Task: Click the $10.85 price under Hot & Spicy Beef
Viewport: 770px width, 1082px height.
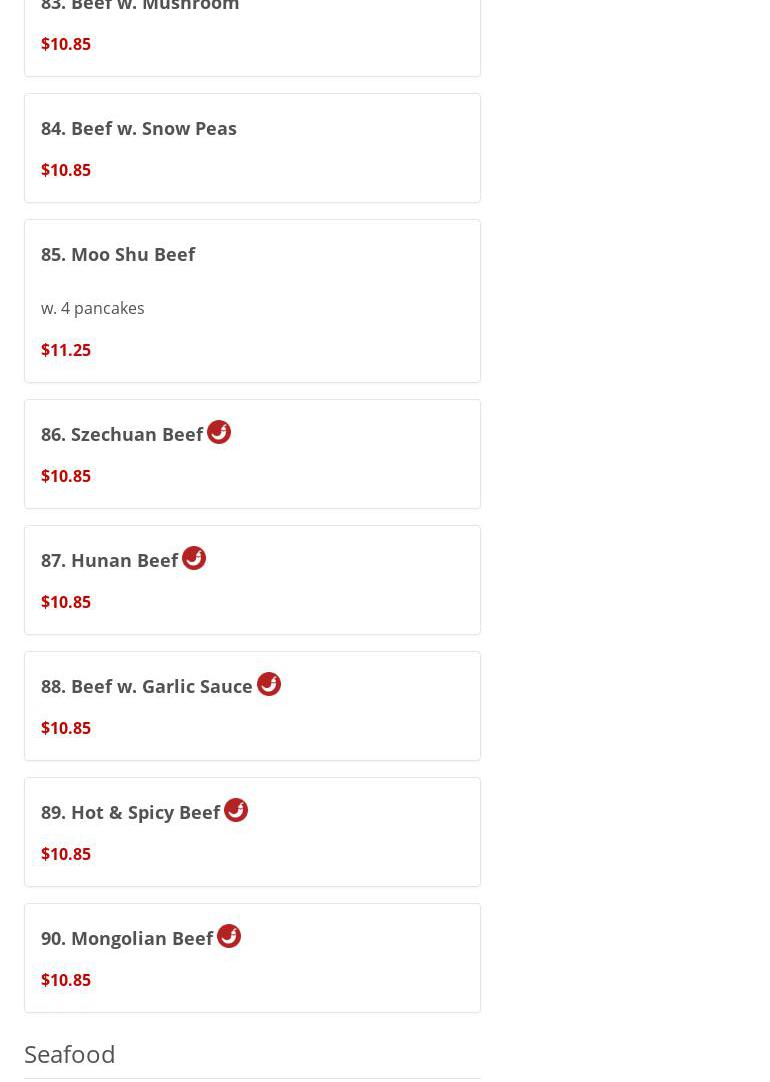Action: (66, 854)
